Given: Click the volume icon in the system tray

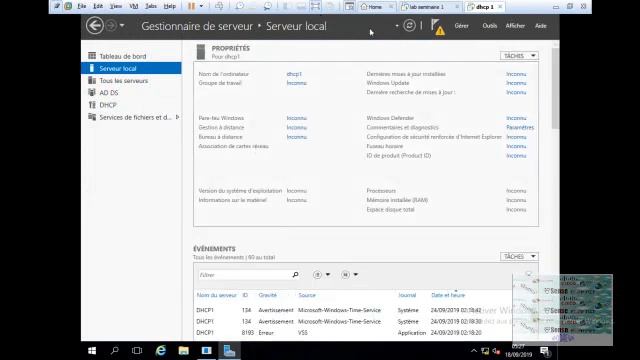Looking at the screenshot, I should point(496,351).
